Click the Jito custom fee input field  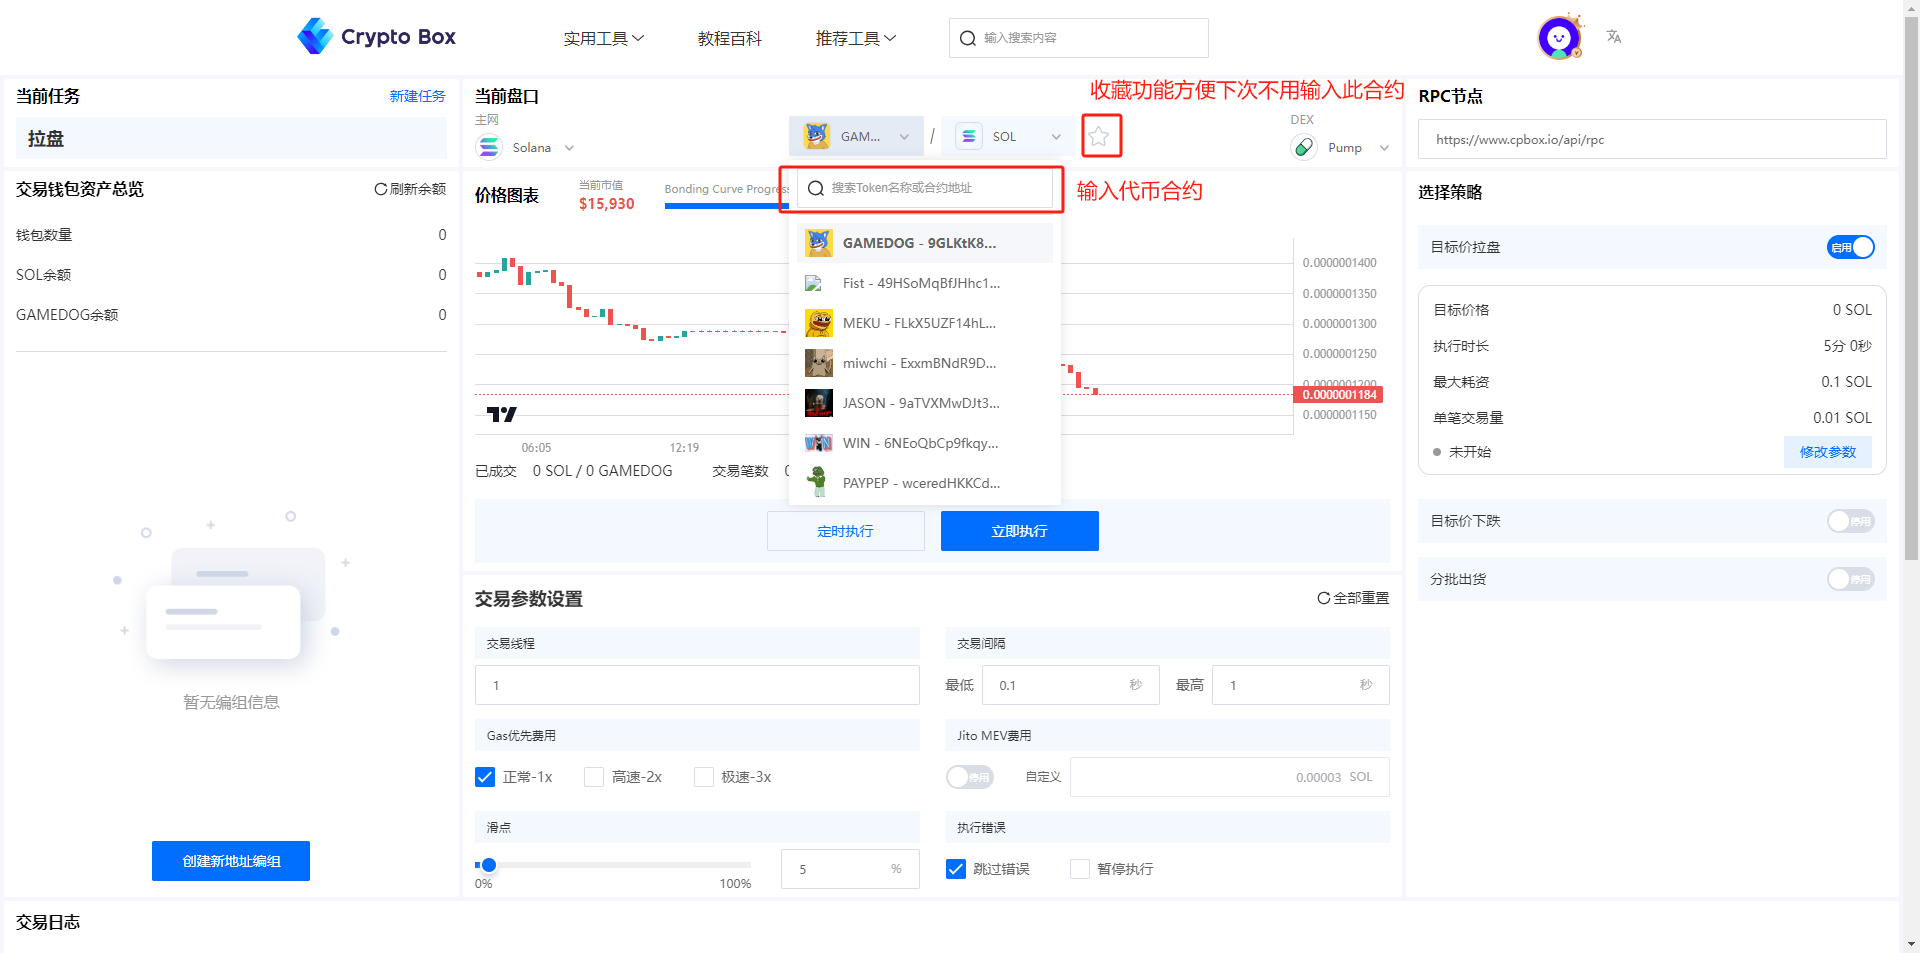coord(1230,777)
